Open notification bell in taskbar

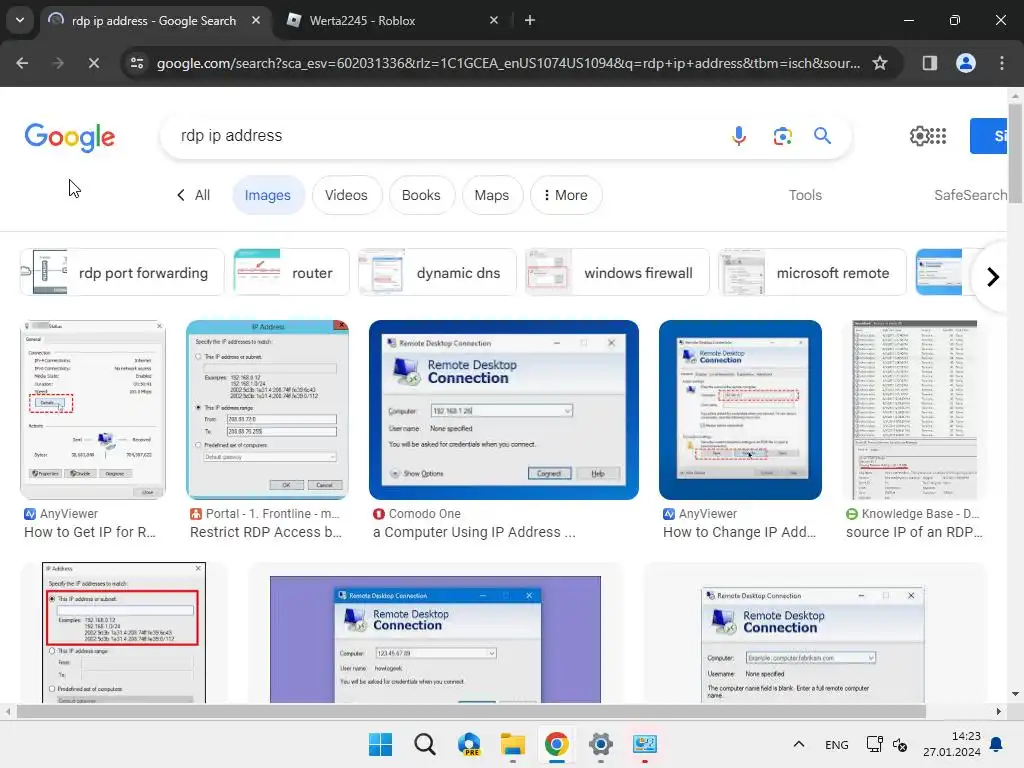tap(997, 744)
